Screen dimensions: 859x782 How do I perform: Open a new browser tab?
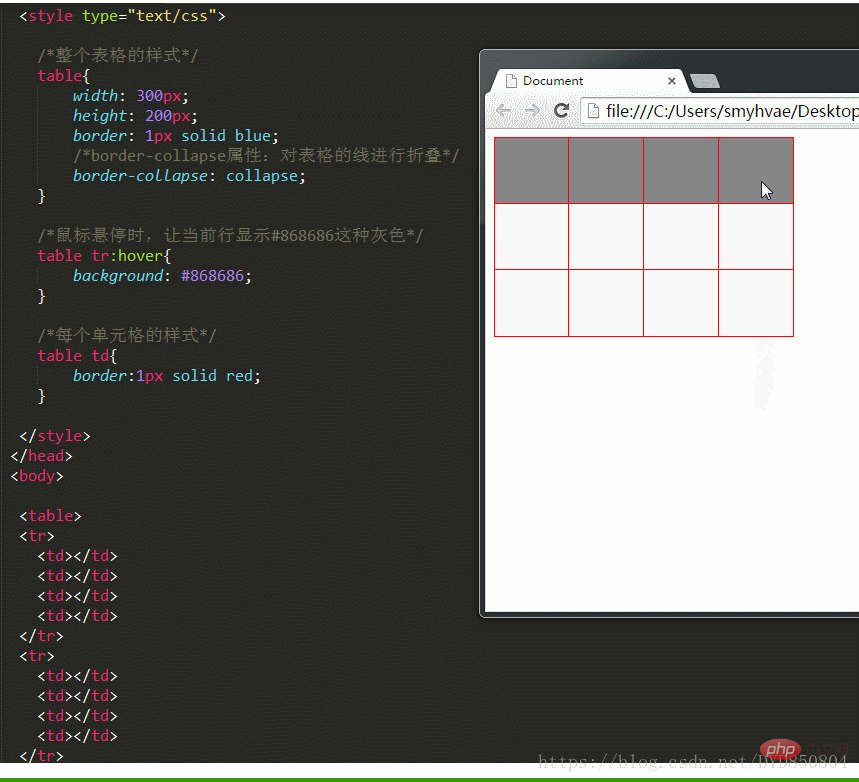coord(705,81)
